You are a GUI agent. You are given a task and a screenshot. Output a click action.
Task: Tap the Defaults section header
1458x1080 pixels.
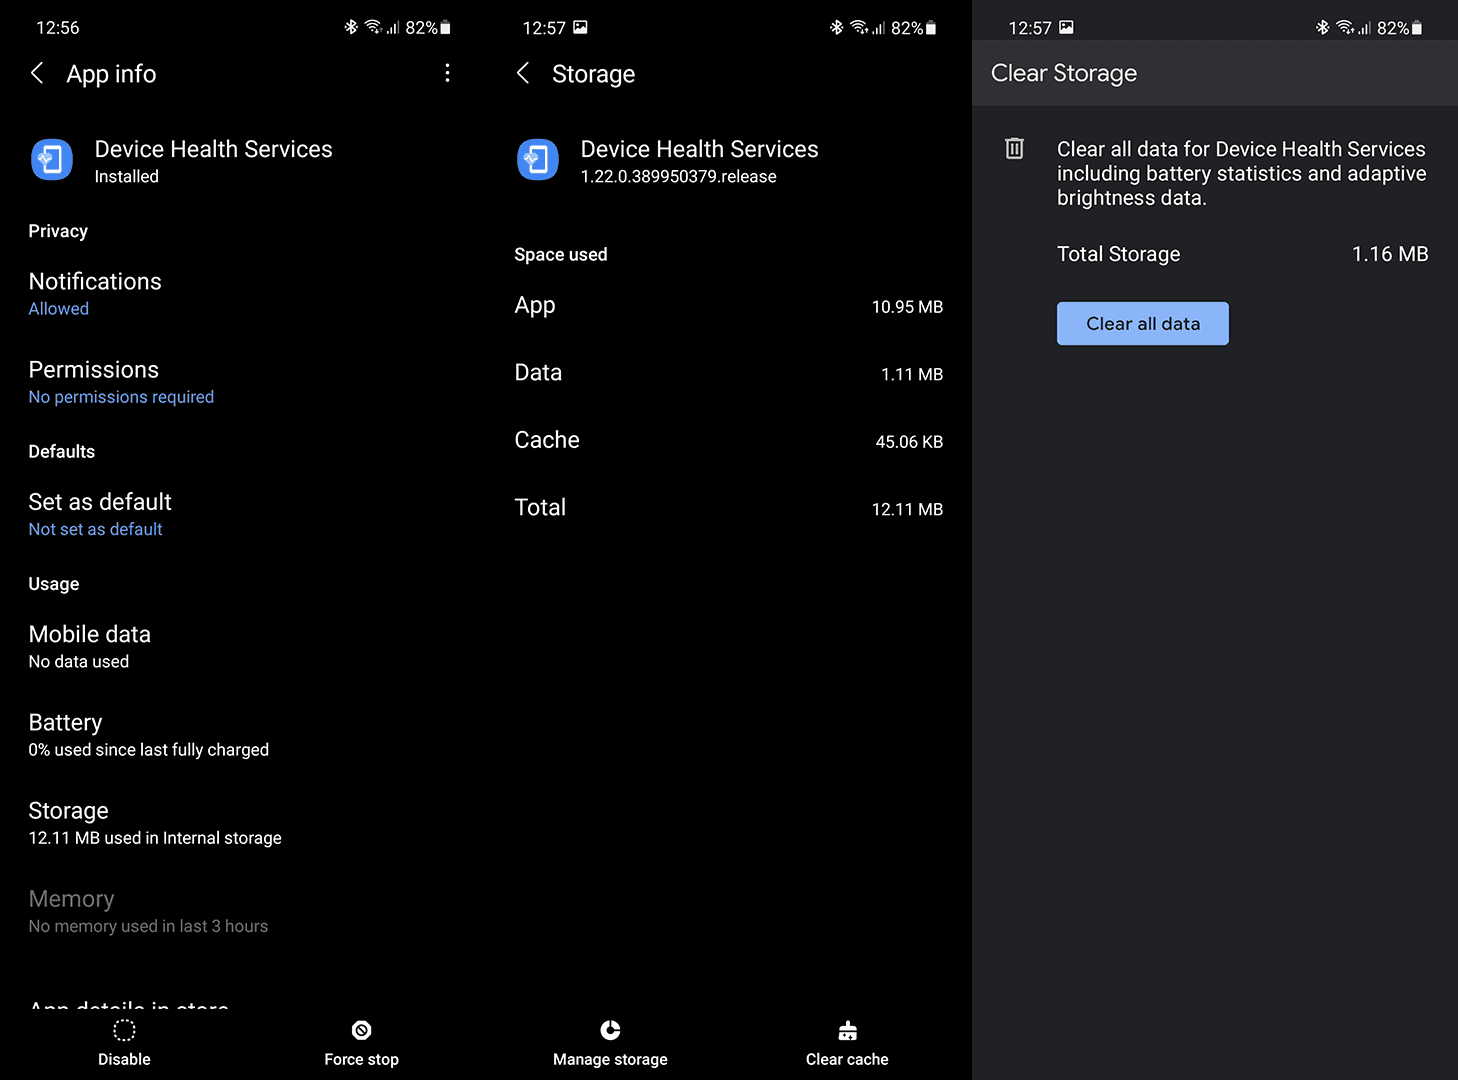coord(62,451)
